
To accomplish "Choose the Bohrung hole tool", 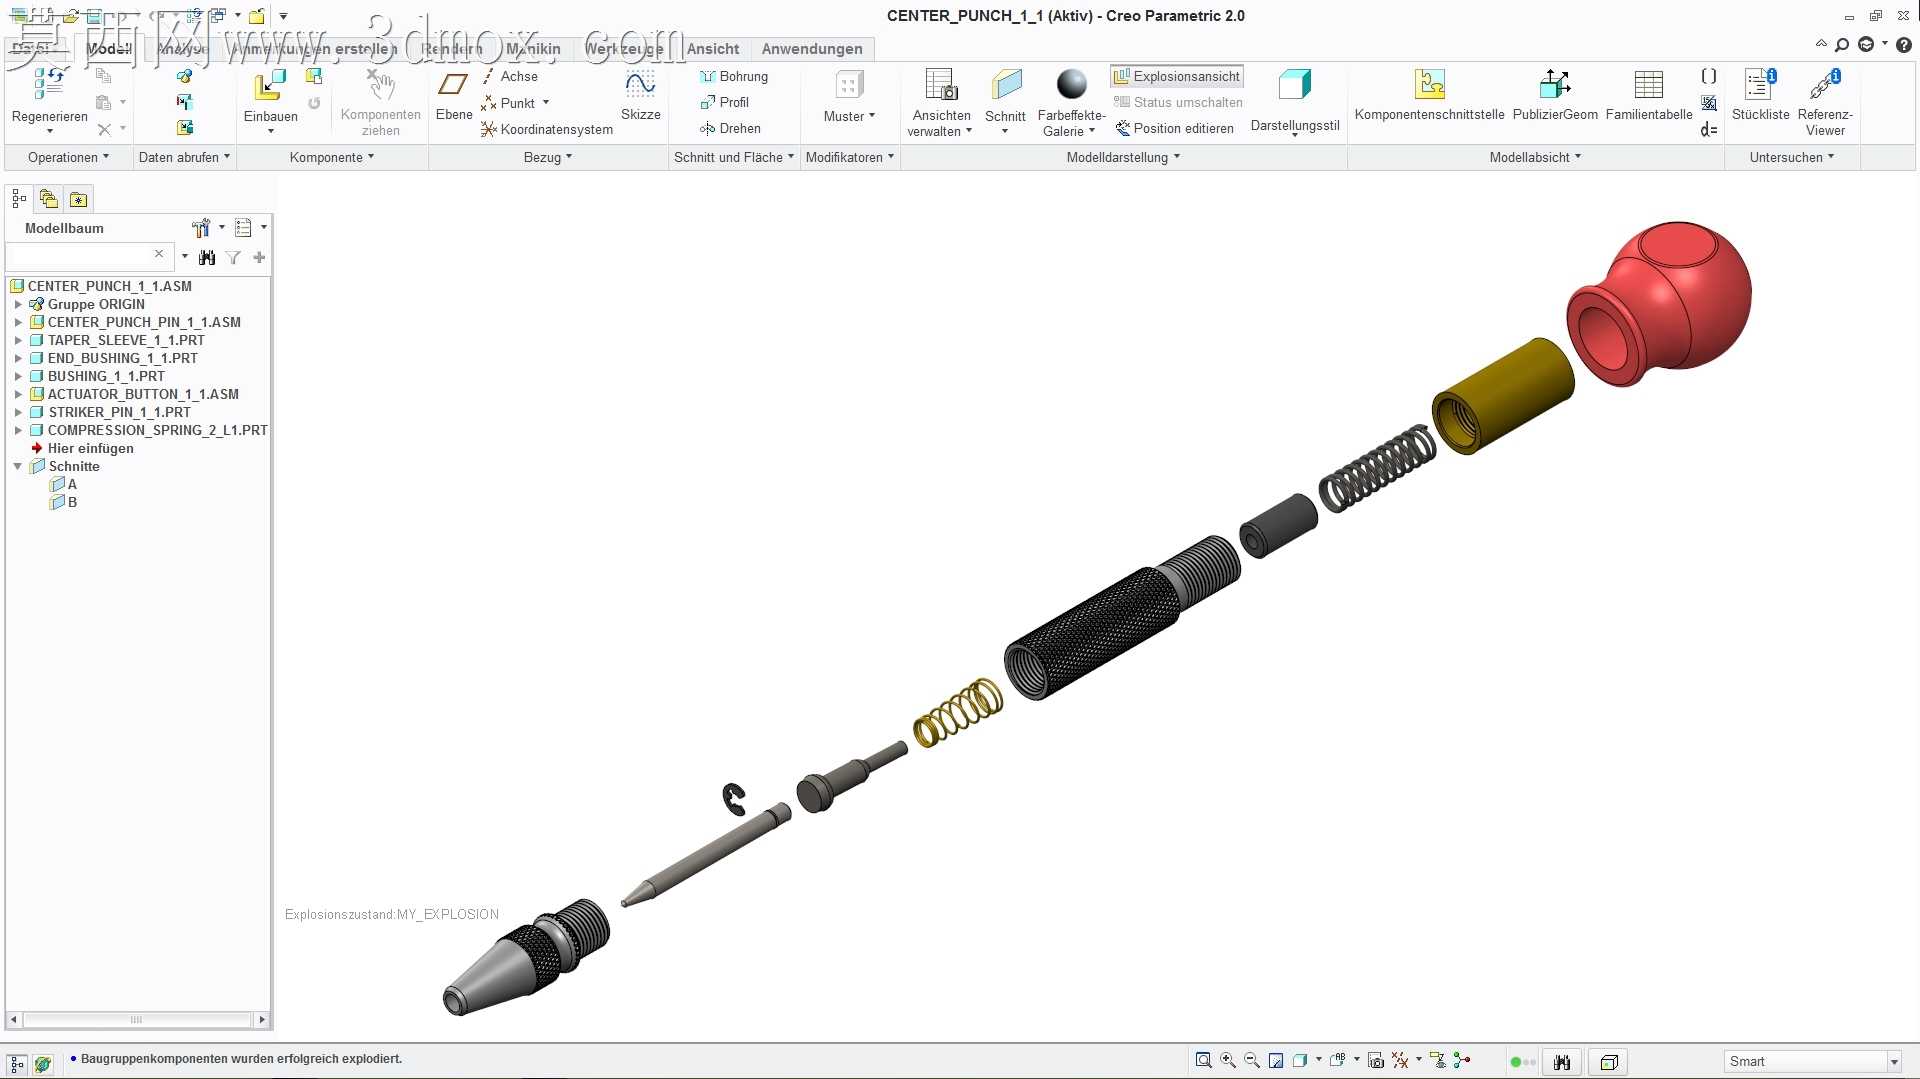I will coord(734,76).
